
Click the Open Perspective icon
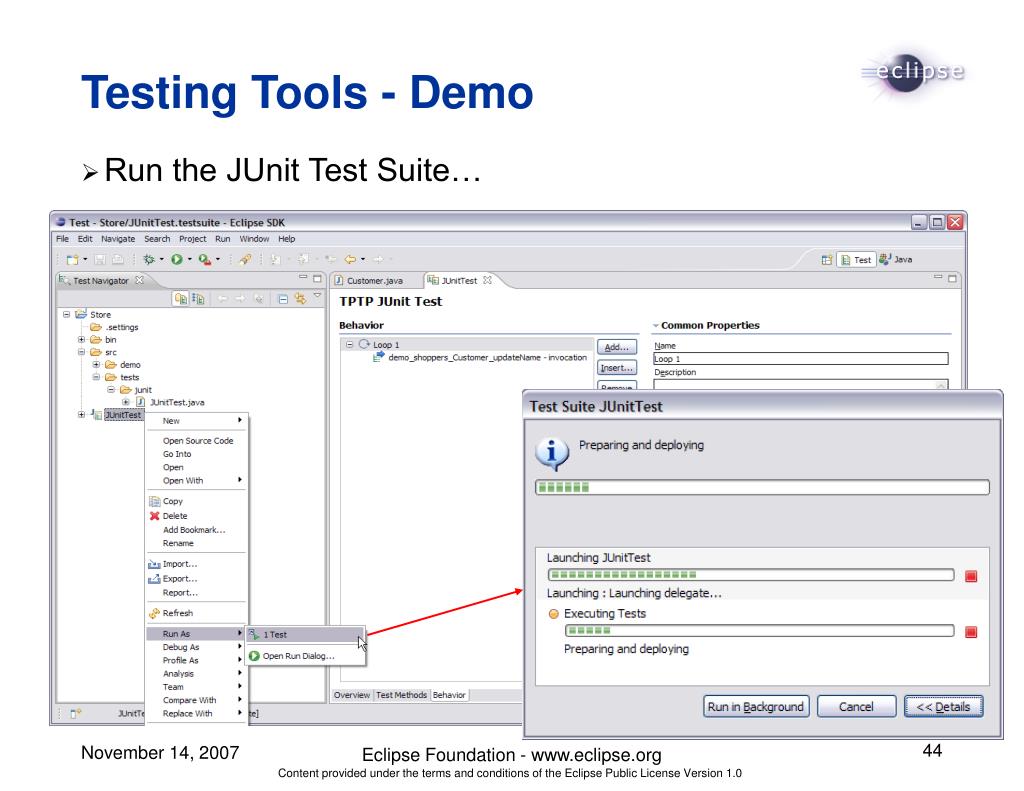827,259
